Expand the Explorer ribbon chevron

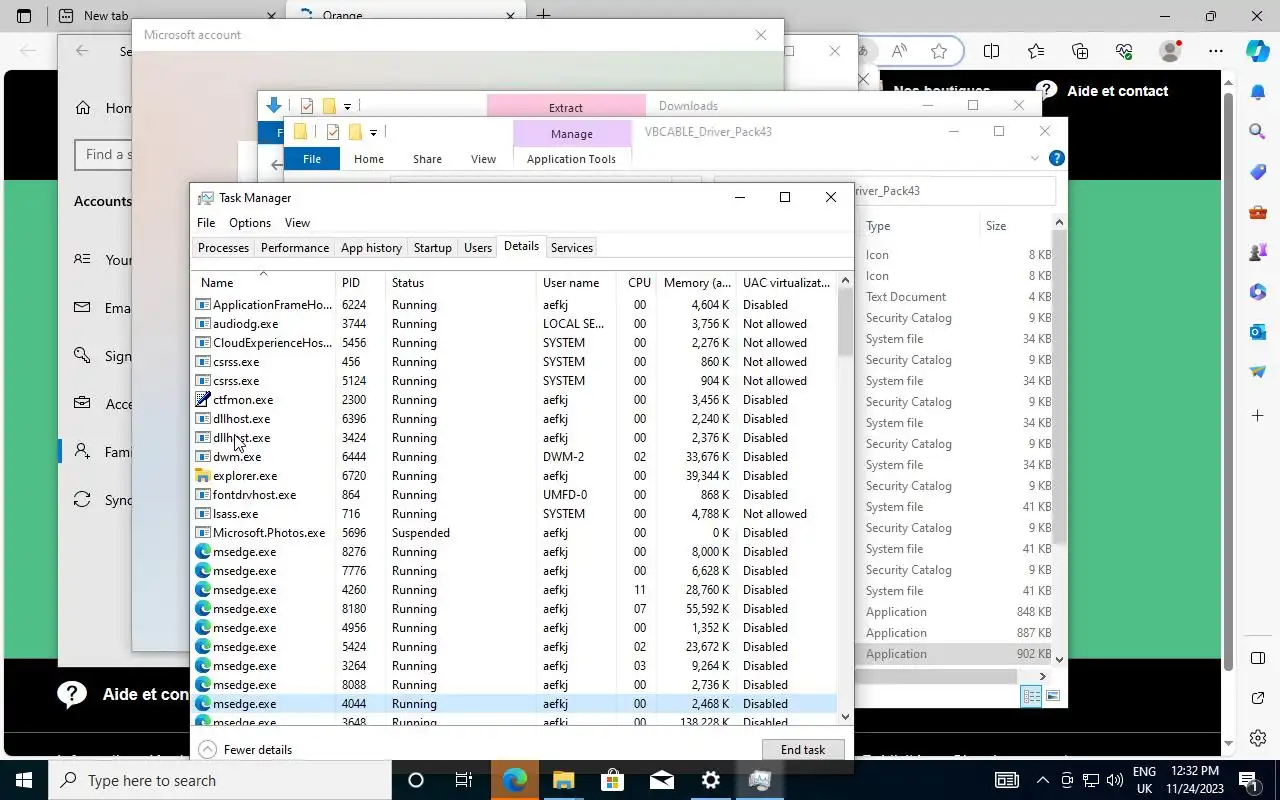tap(1034, 158)
